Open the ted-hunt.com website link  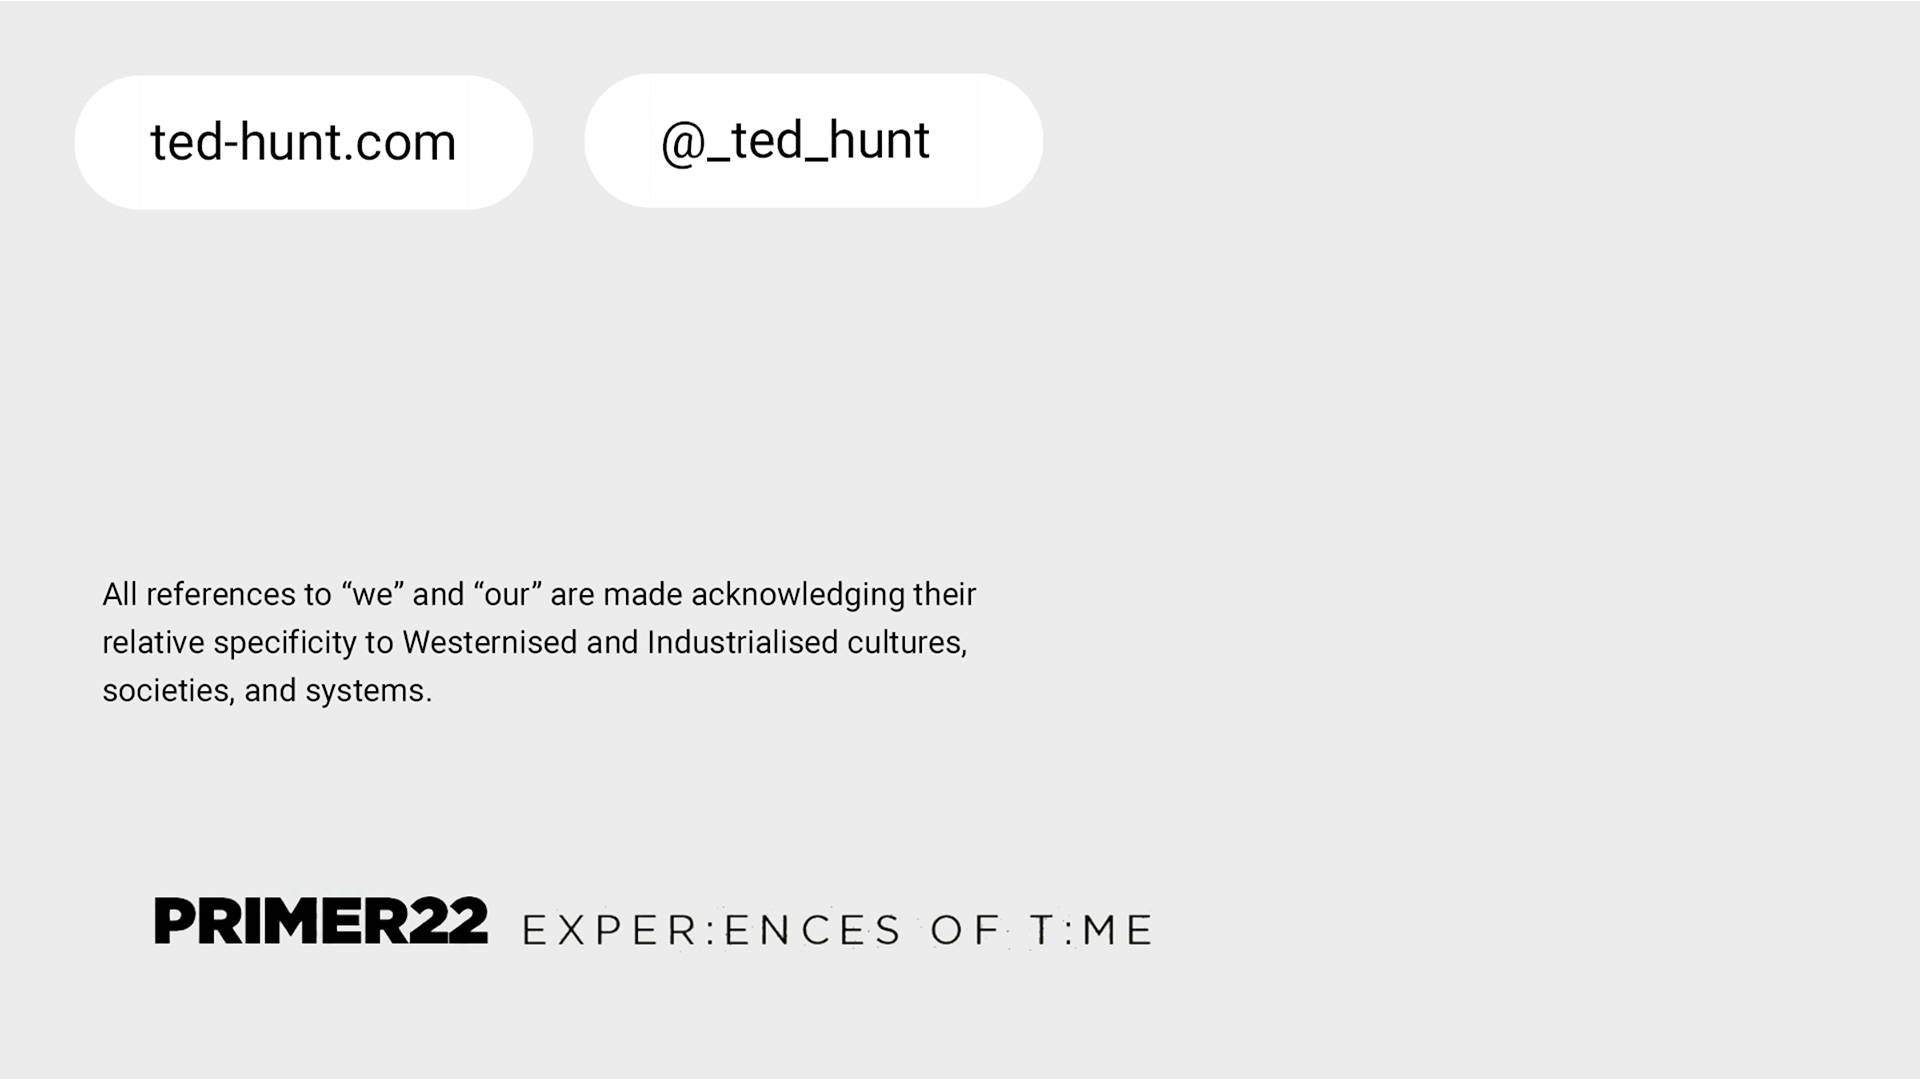point(303,142)
